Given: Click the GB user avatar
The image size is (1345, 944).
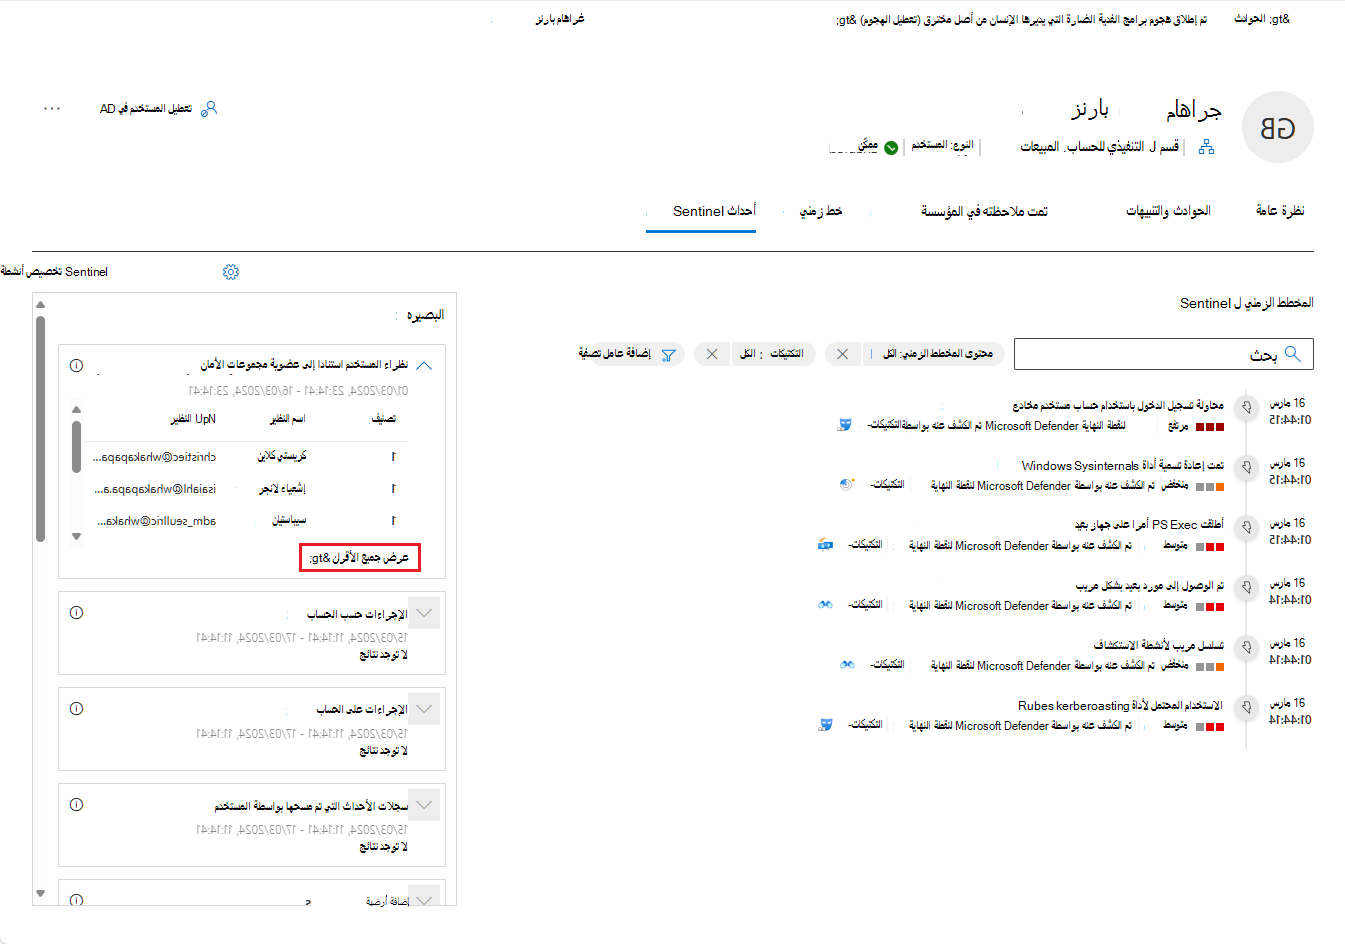Looking at the screenshot, I should coord(1277,127).
